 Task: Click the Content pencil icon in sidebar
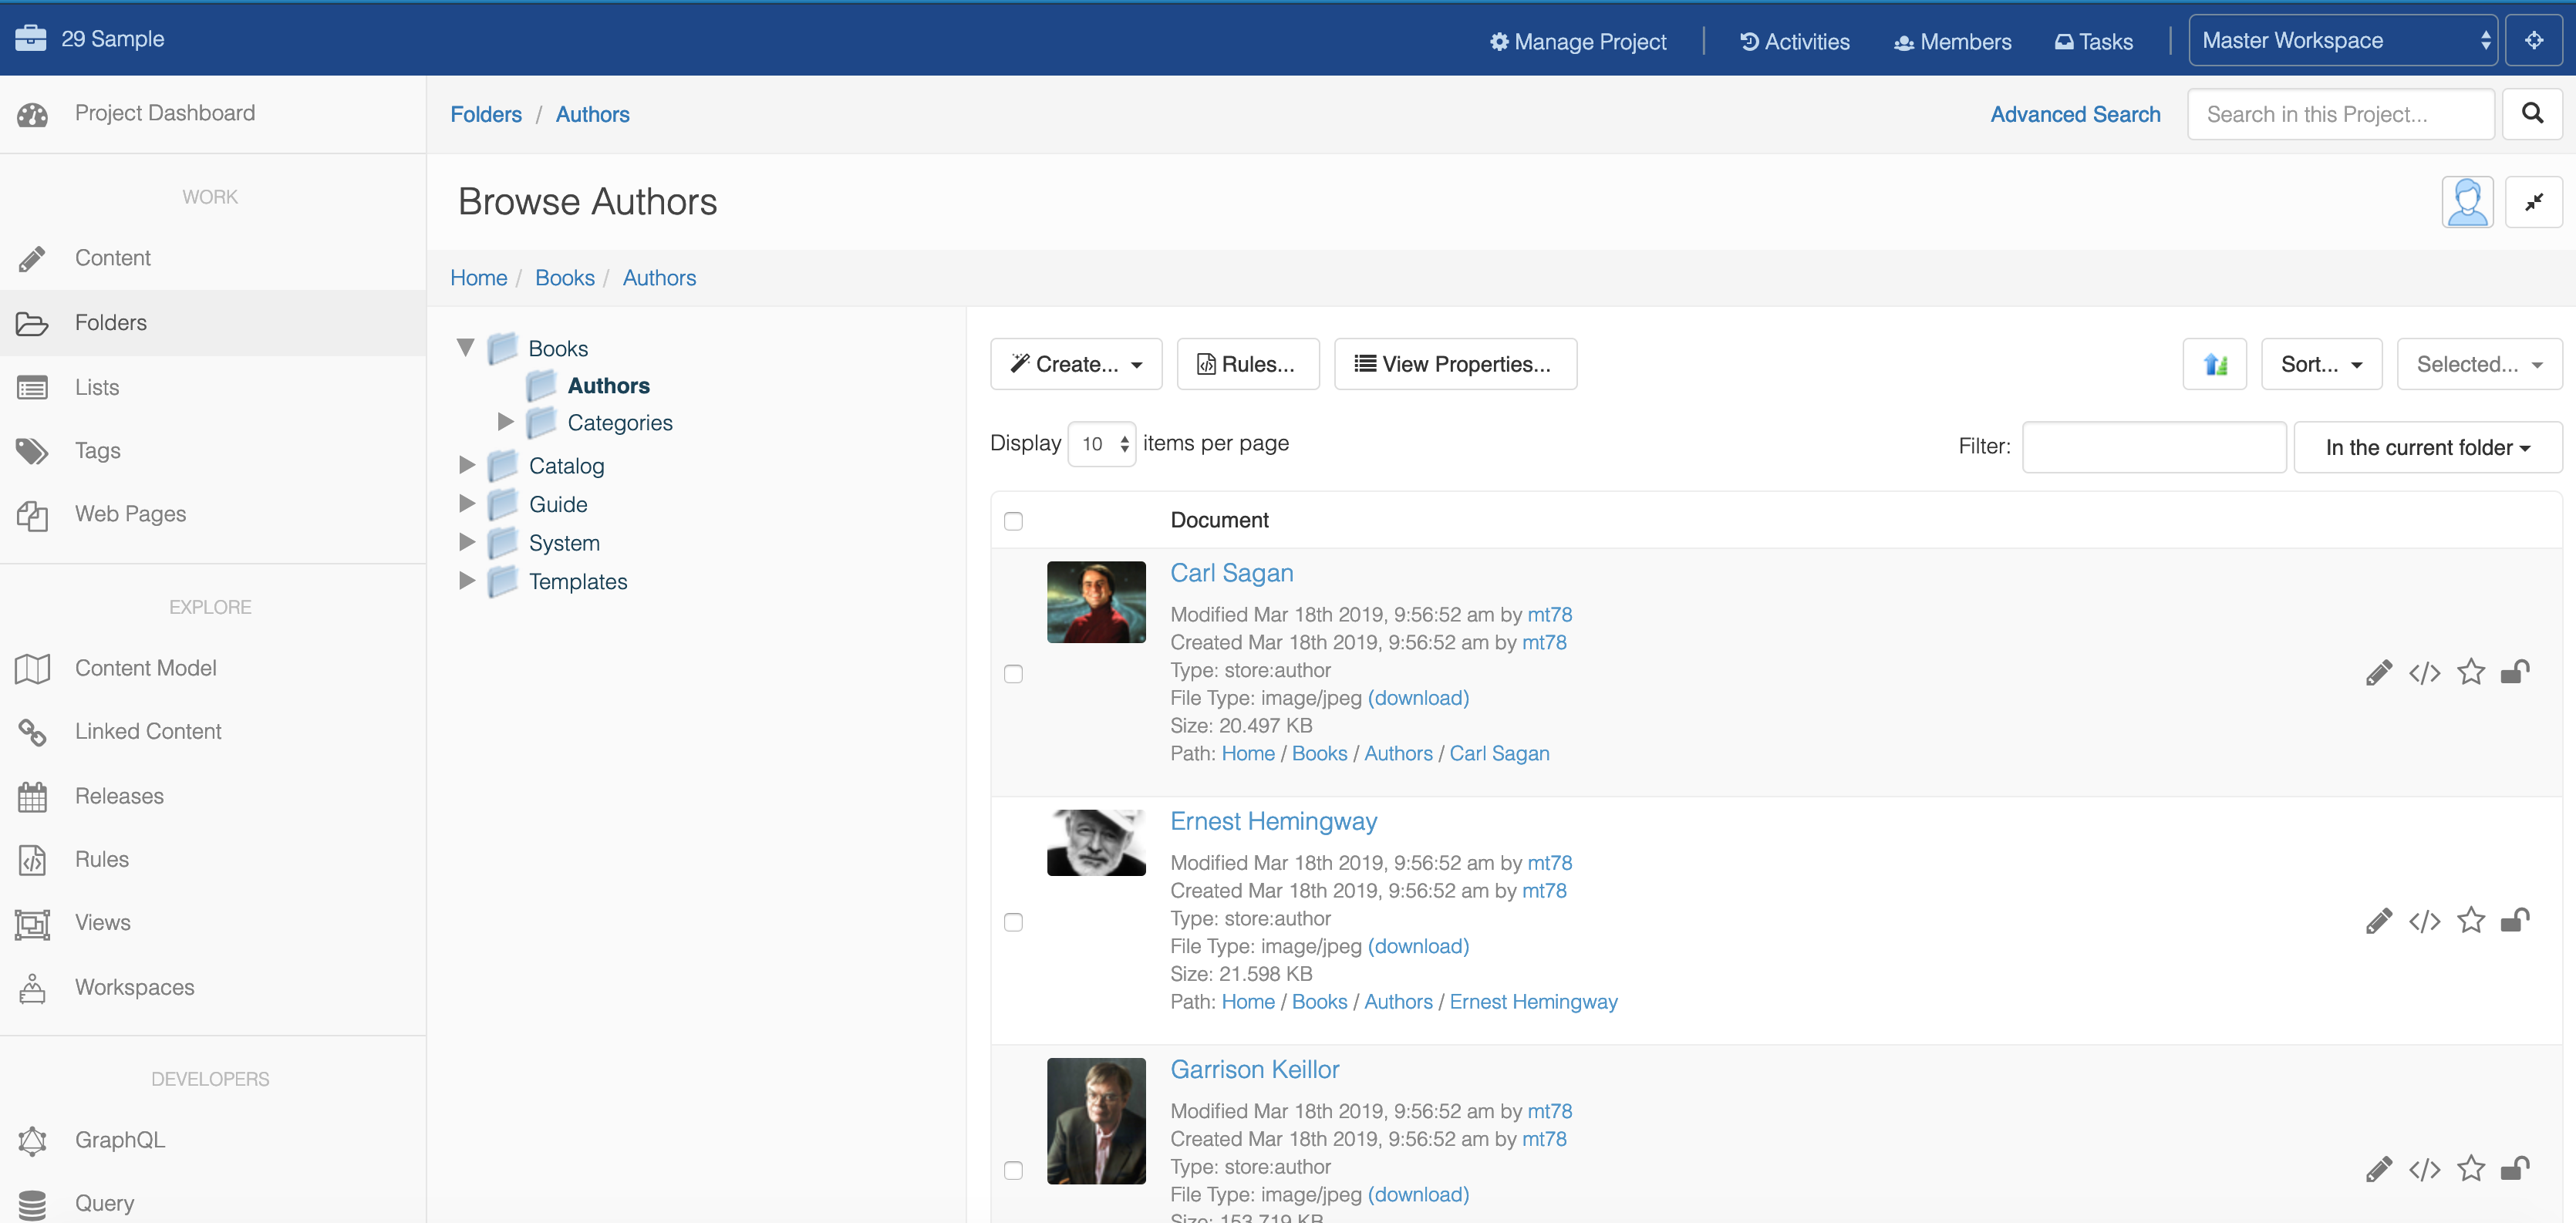coord(32,259)
